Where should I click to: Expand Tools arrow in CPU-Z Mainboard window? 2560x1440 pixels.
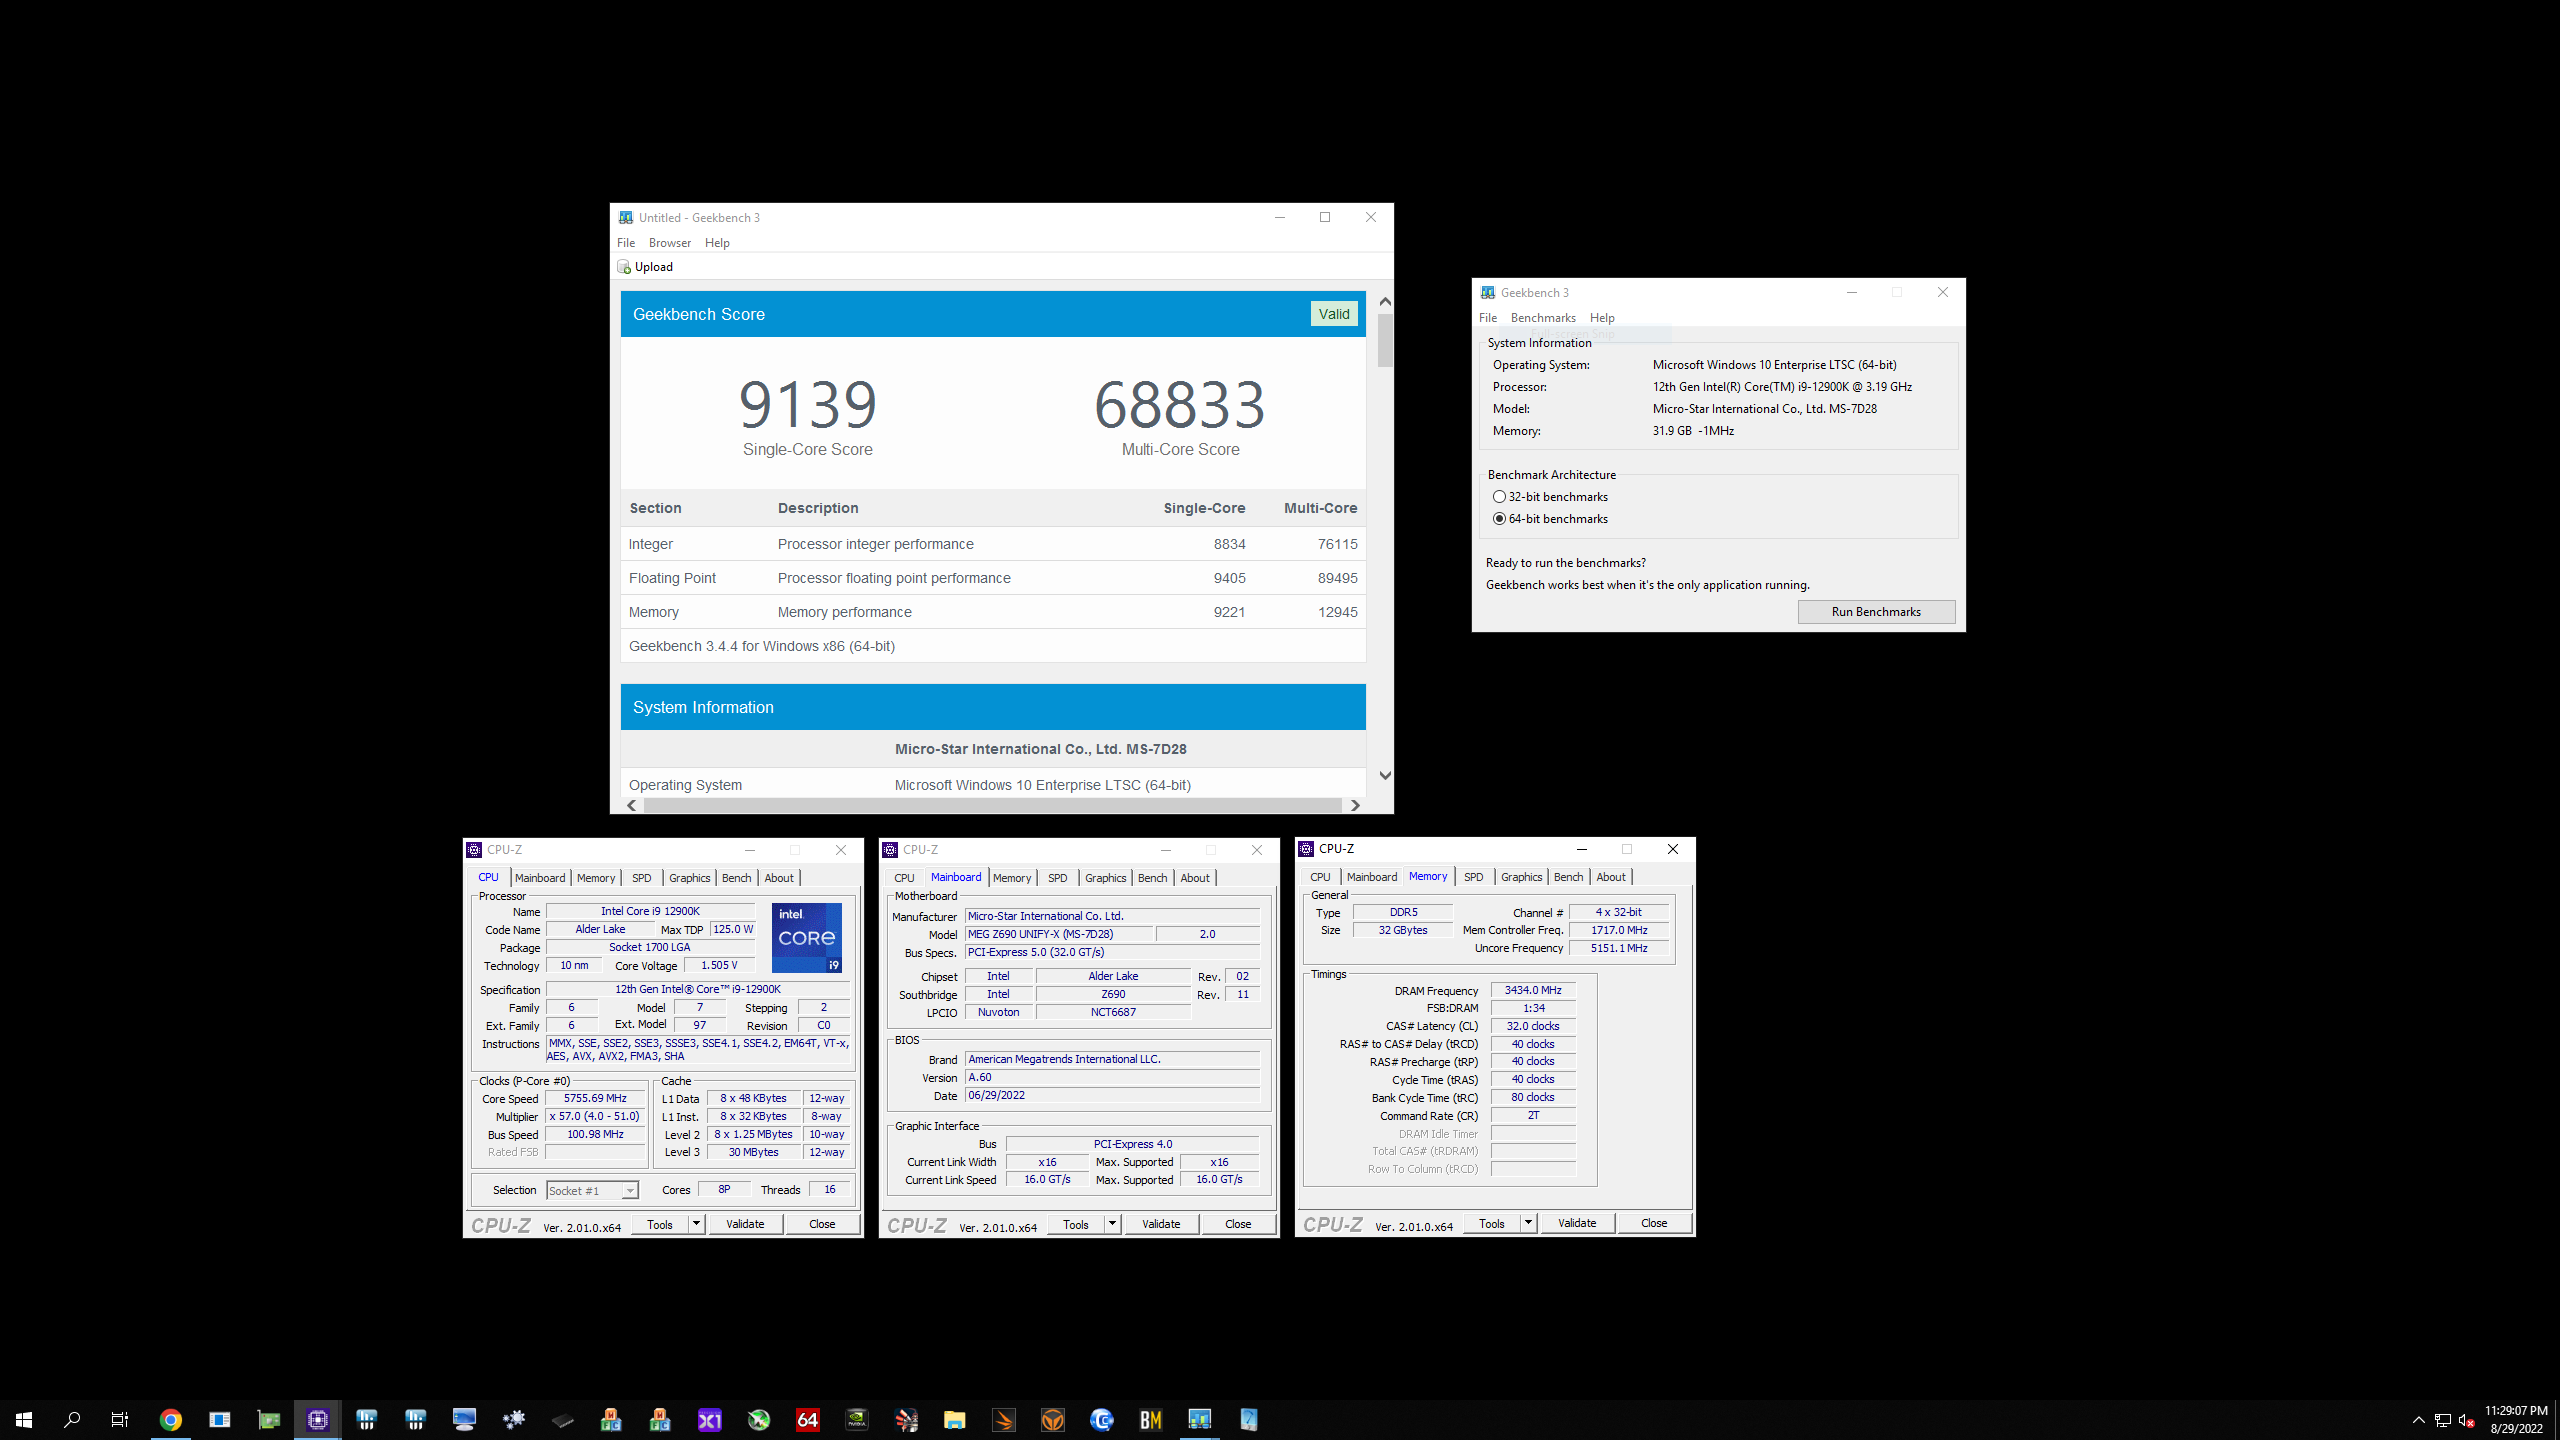(x=1112, y=1224)
